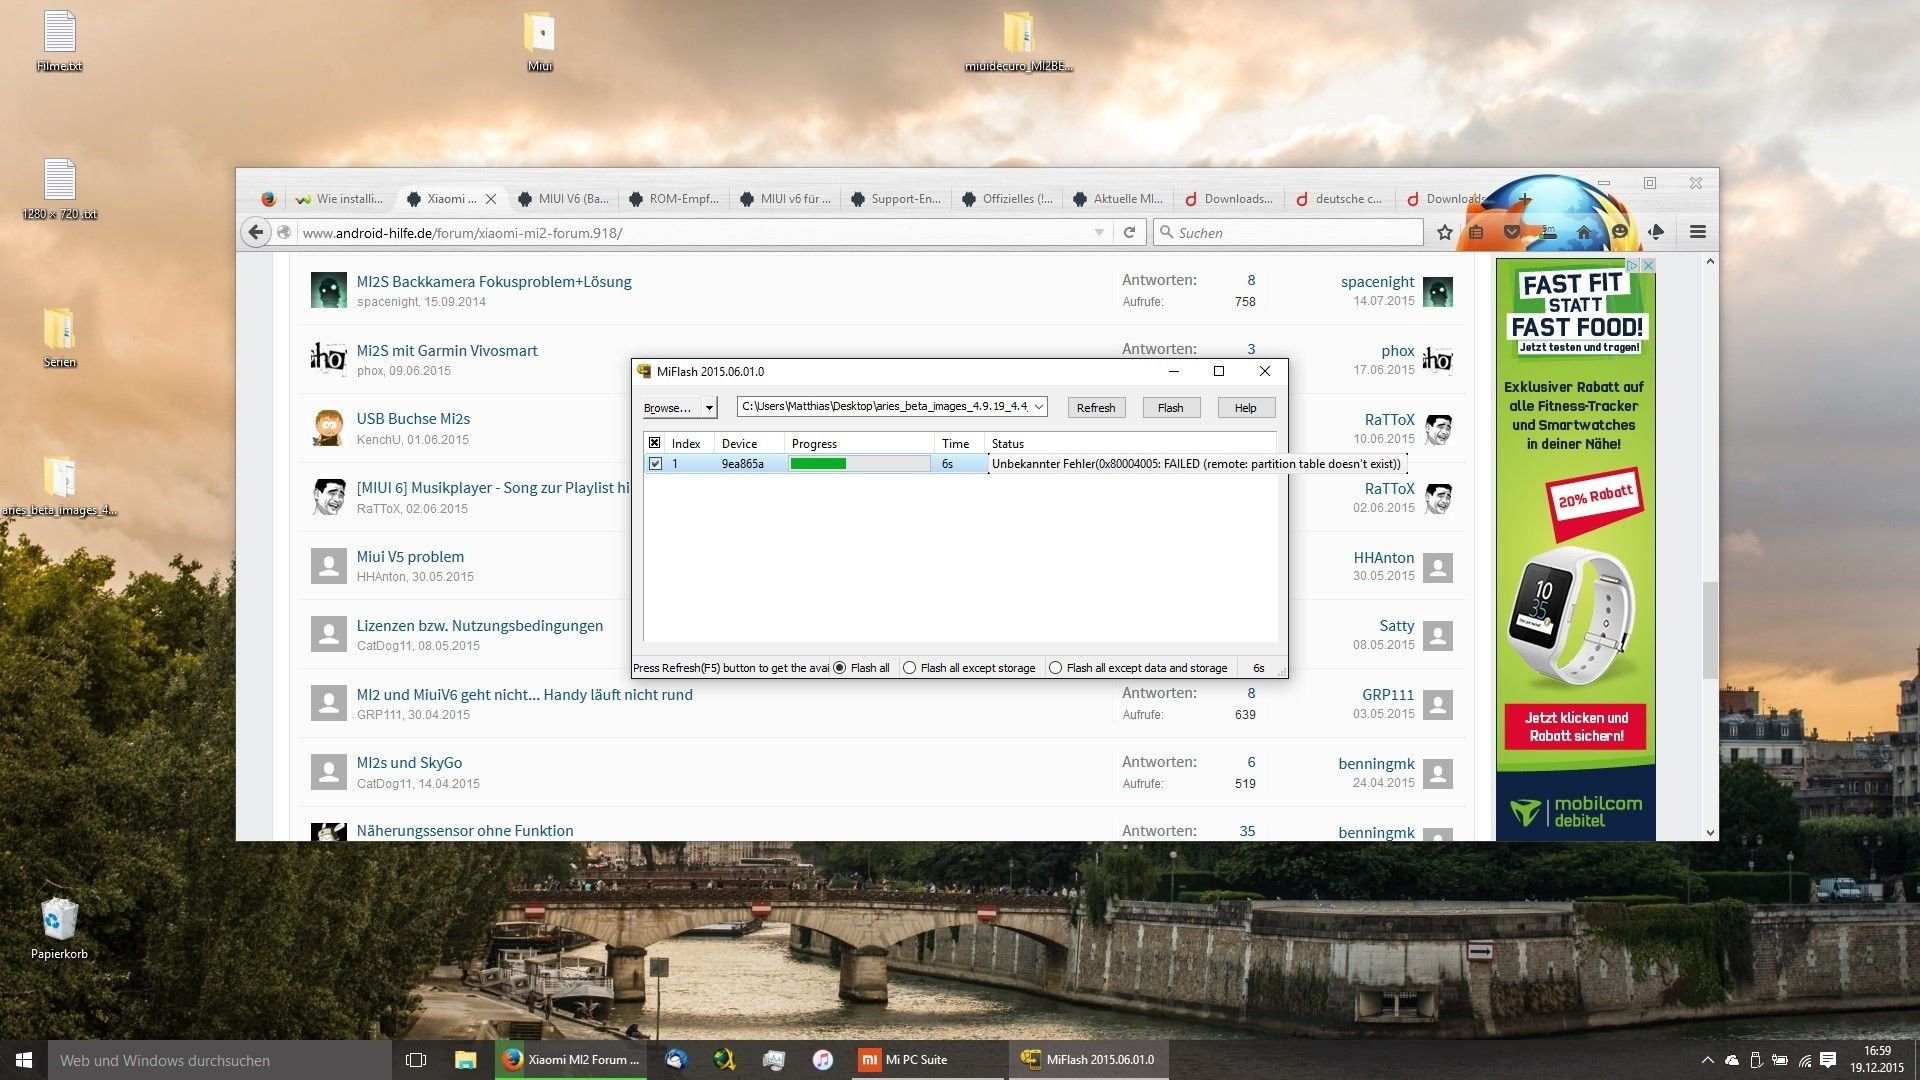Go to the Firefox home page icon
The height and width of the screenshot is (1080, 1920).
click(1583, 232)
